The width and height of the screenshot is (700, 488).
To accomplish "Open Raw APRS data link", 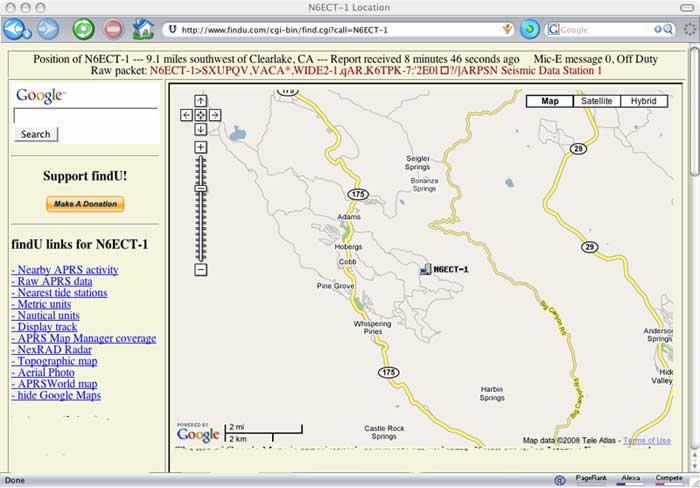I will pos(52,281).
